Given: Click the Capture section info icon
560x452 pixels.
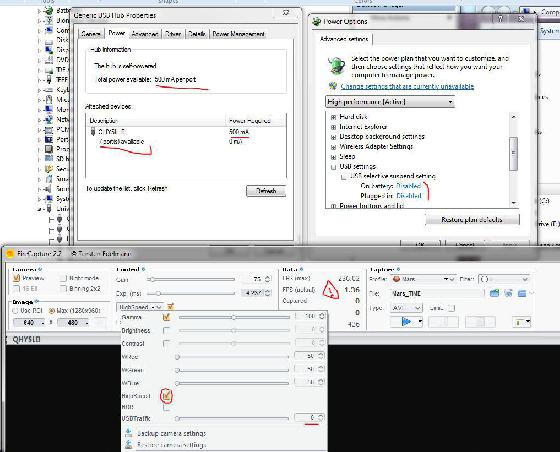Looking at the screenshot, I should pyautogui.click(x=398, y=269).
